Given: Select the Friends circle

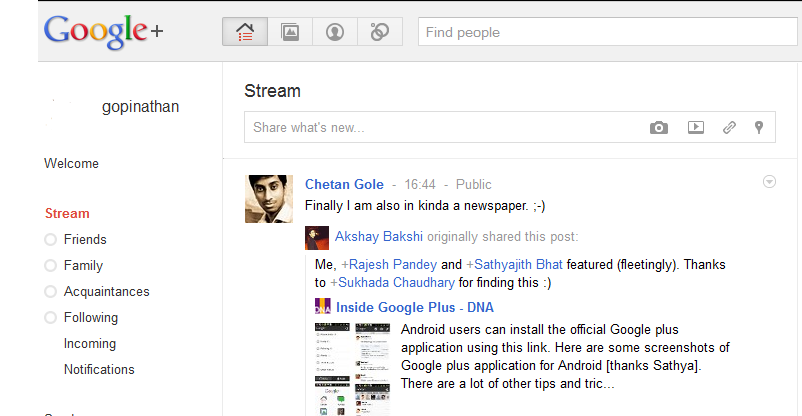Looking at the screenshot, I should (x=85, y=240).
